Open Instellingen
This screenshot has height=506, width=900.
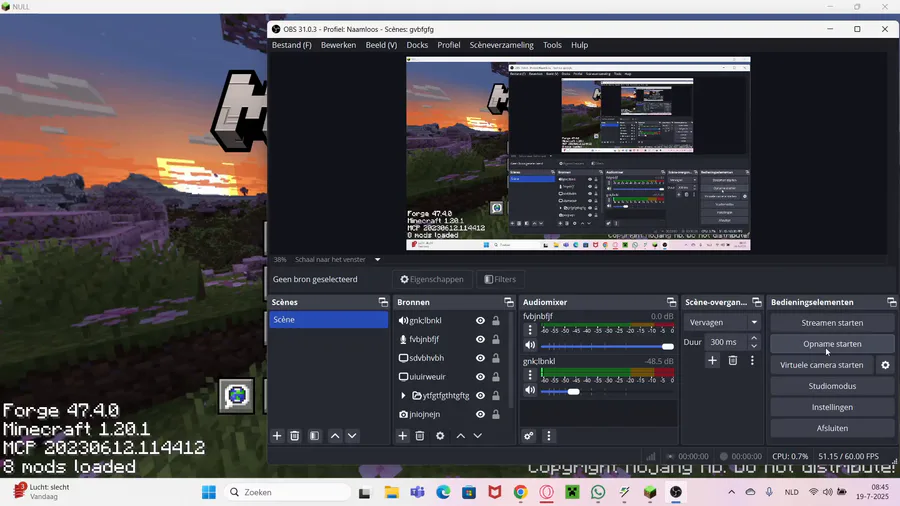[x=832, y=407]
